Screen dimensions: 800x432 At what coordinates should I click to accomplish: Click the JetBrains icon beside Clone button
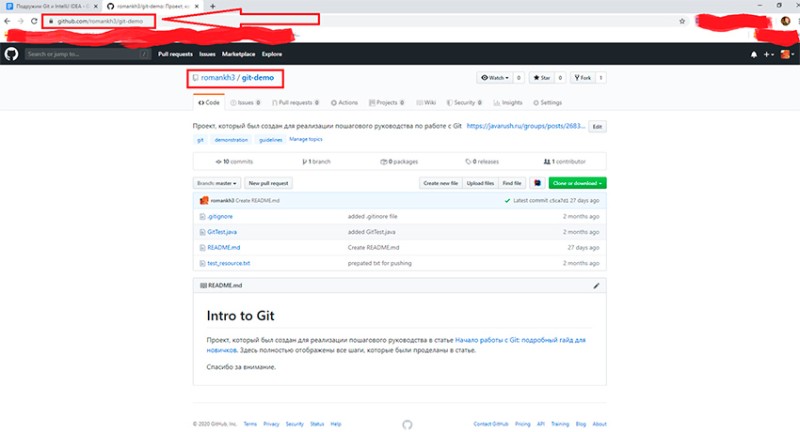537,183
